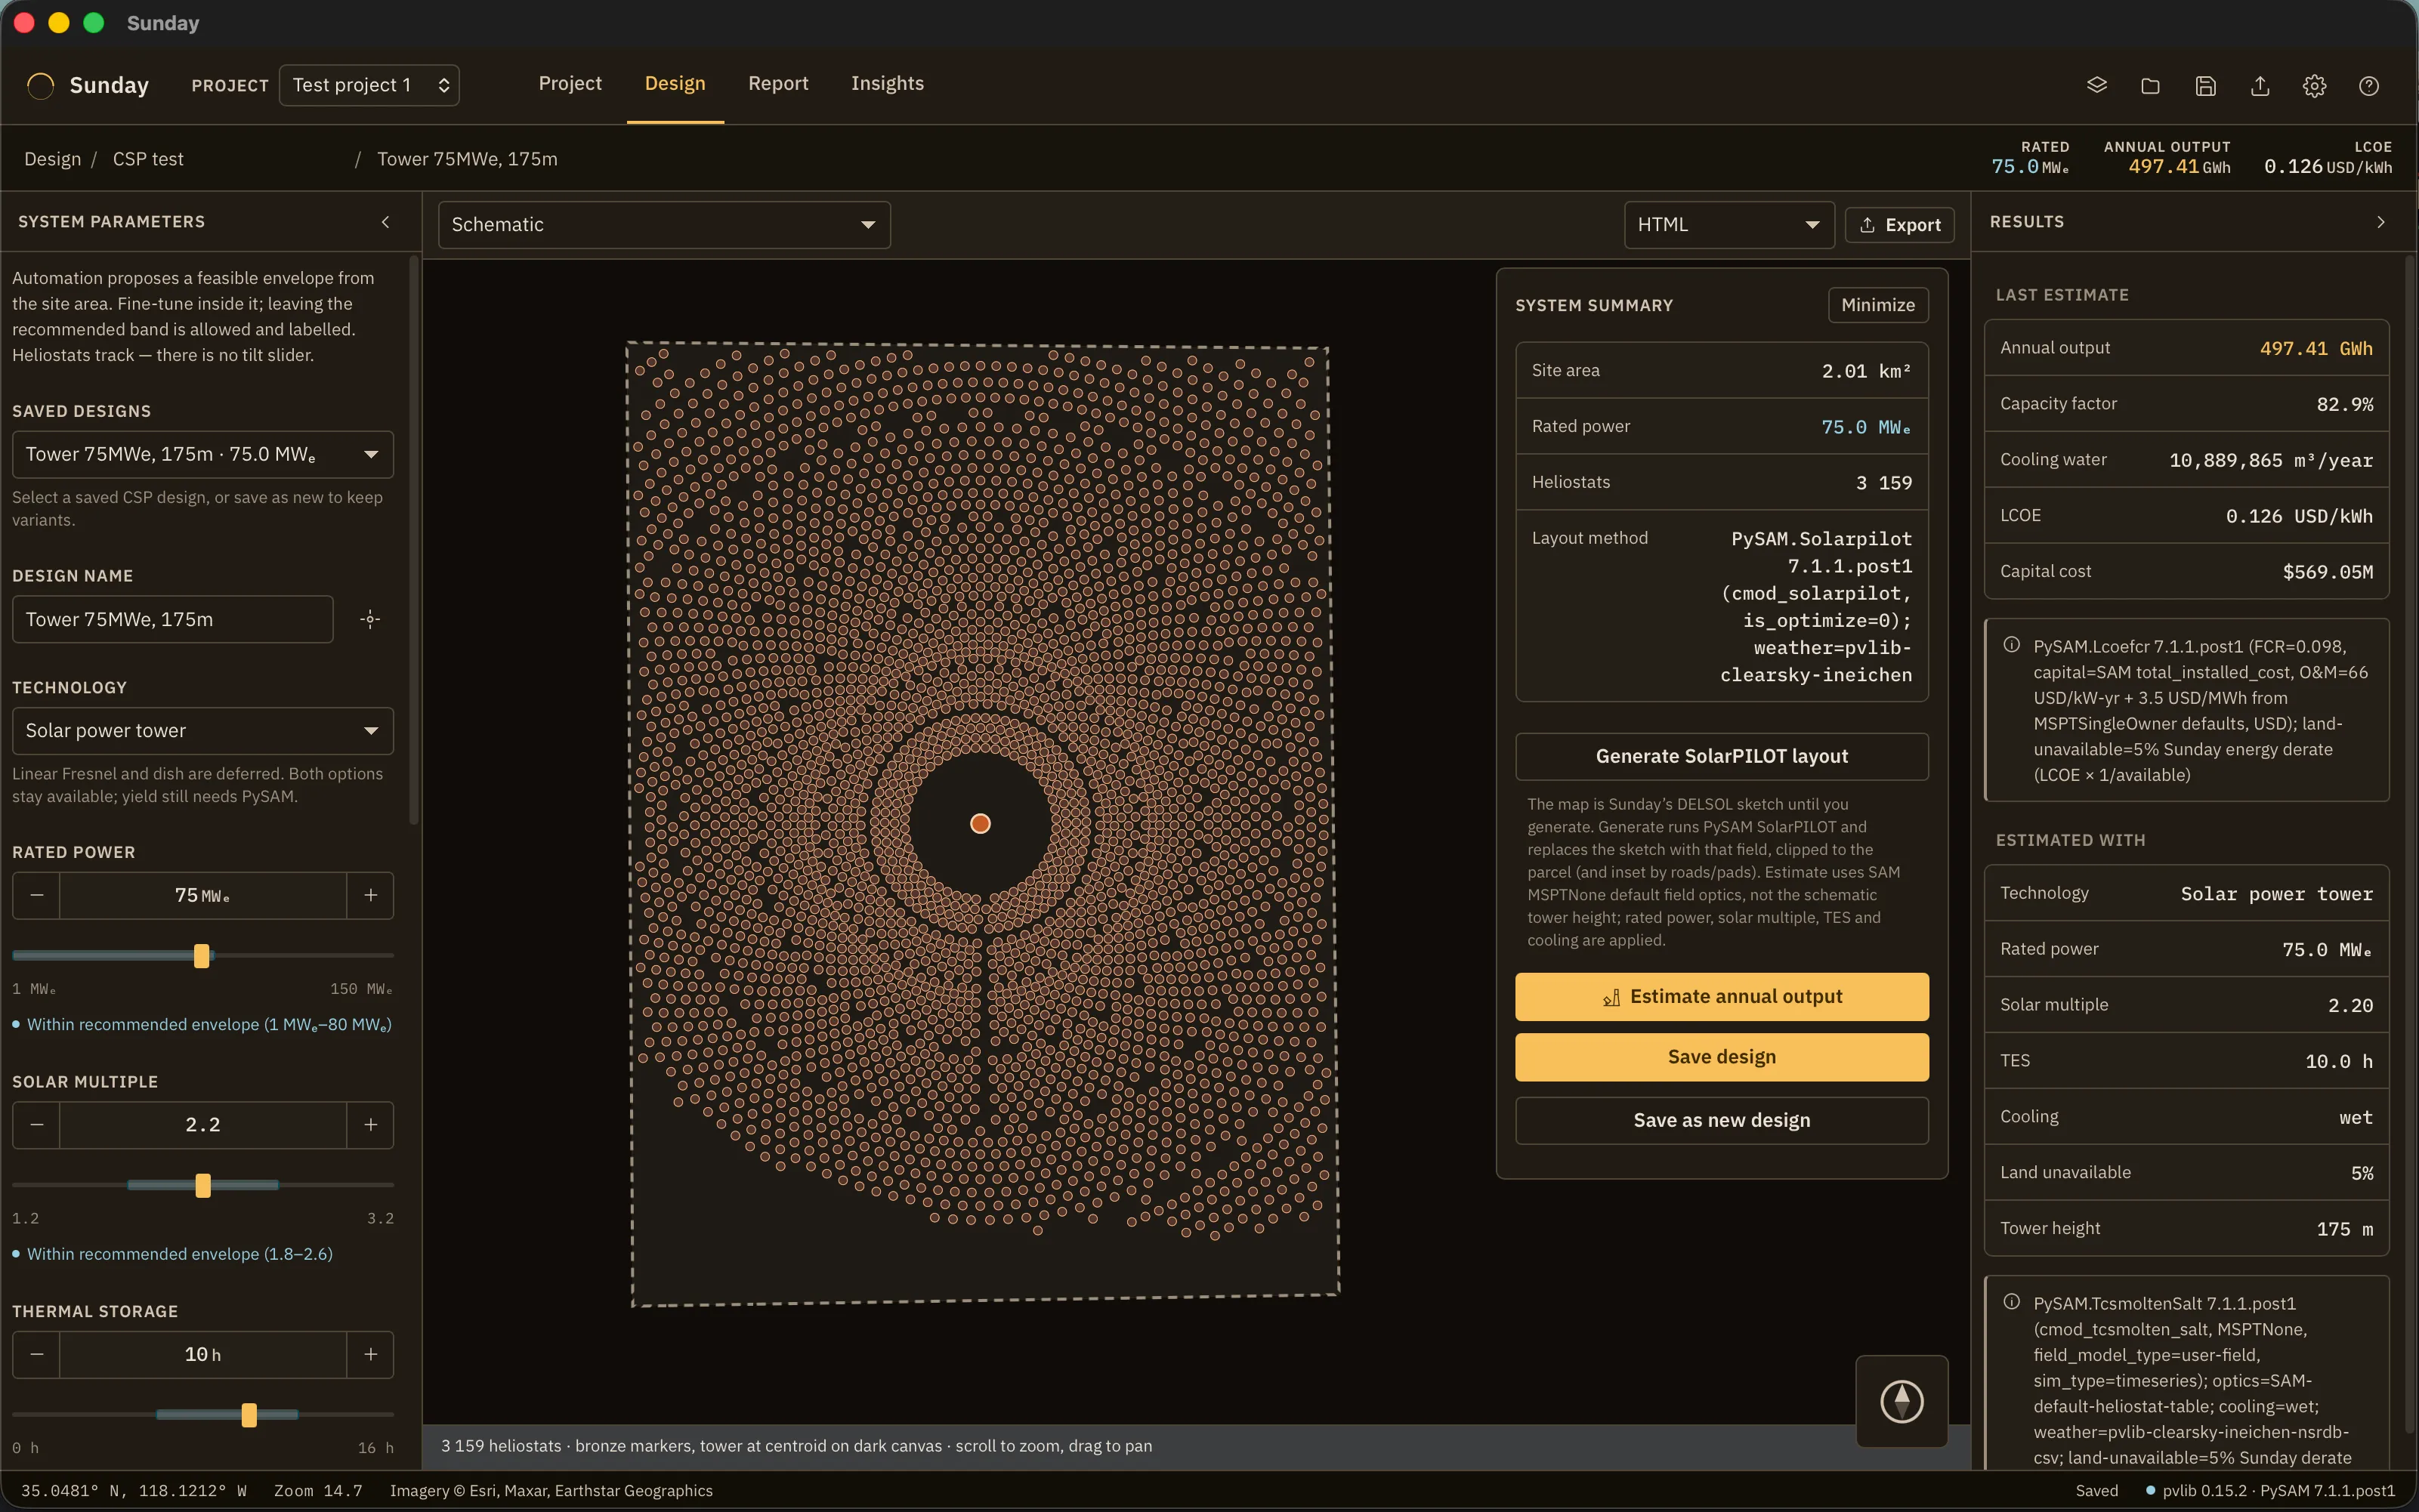Click the solar multiple slider handle
Image resolution: width=2419 pixels, height=1512 pixels.
point(203,1185)
